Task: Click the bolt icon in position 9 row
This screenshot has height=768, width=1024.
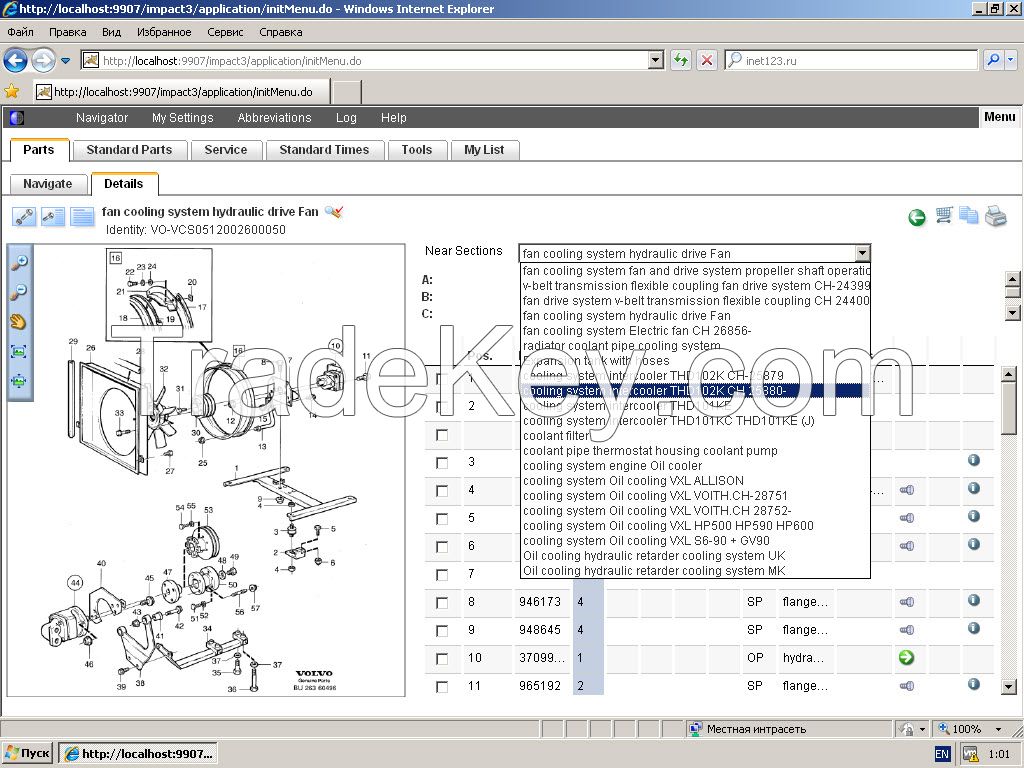Action: [x=906, y=630]
